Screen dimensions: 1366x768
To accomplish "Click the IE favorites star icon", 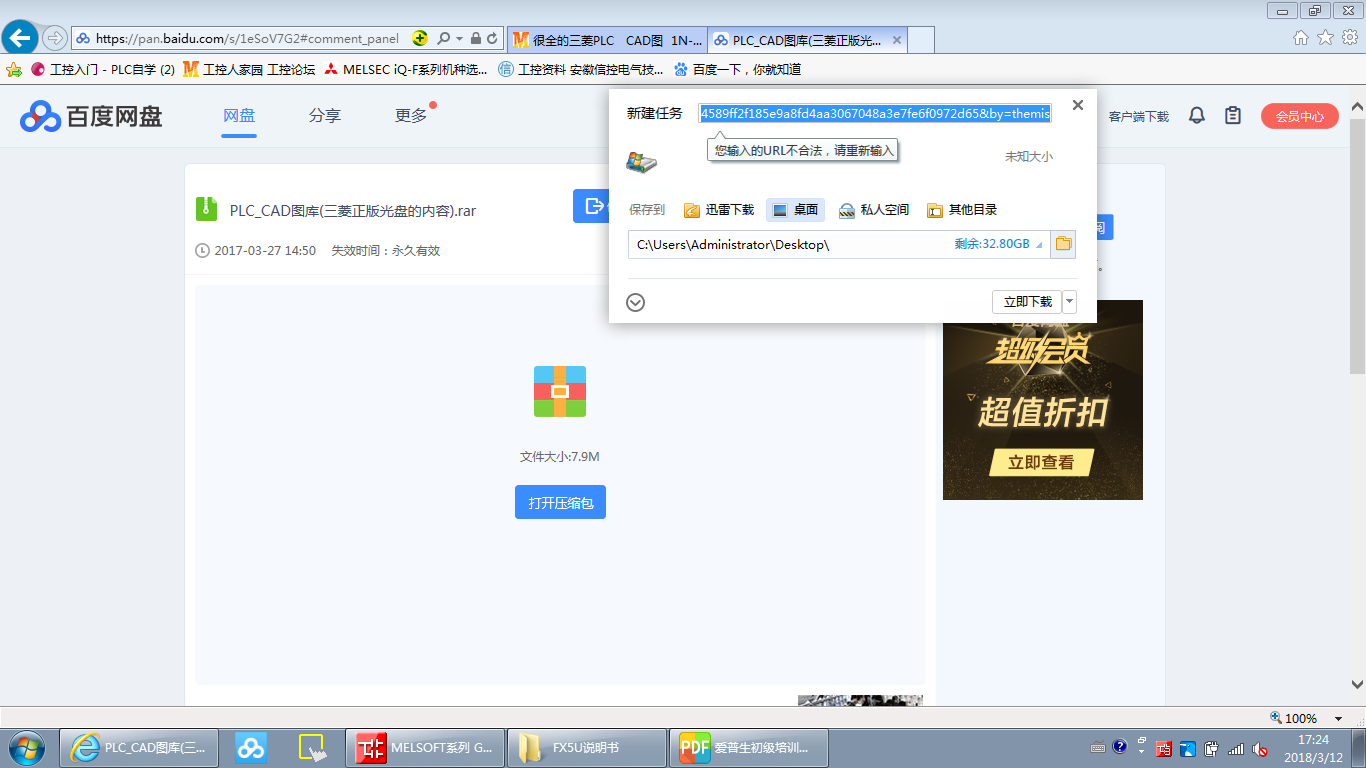I will tap(1325, 38).
